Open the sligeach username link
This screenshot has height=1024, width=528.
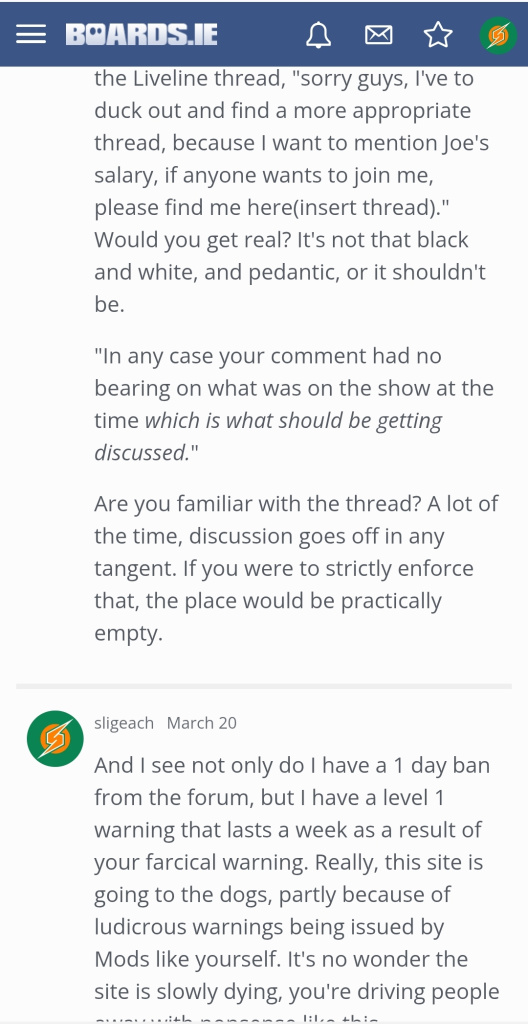[124, 723]
